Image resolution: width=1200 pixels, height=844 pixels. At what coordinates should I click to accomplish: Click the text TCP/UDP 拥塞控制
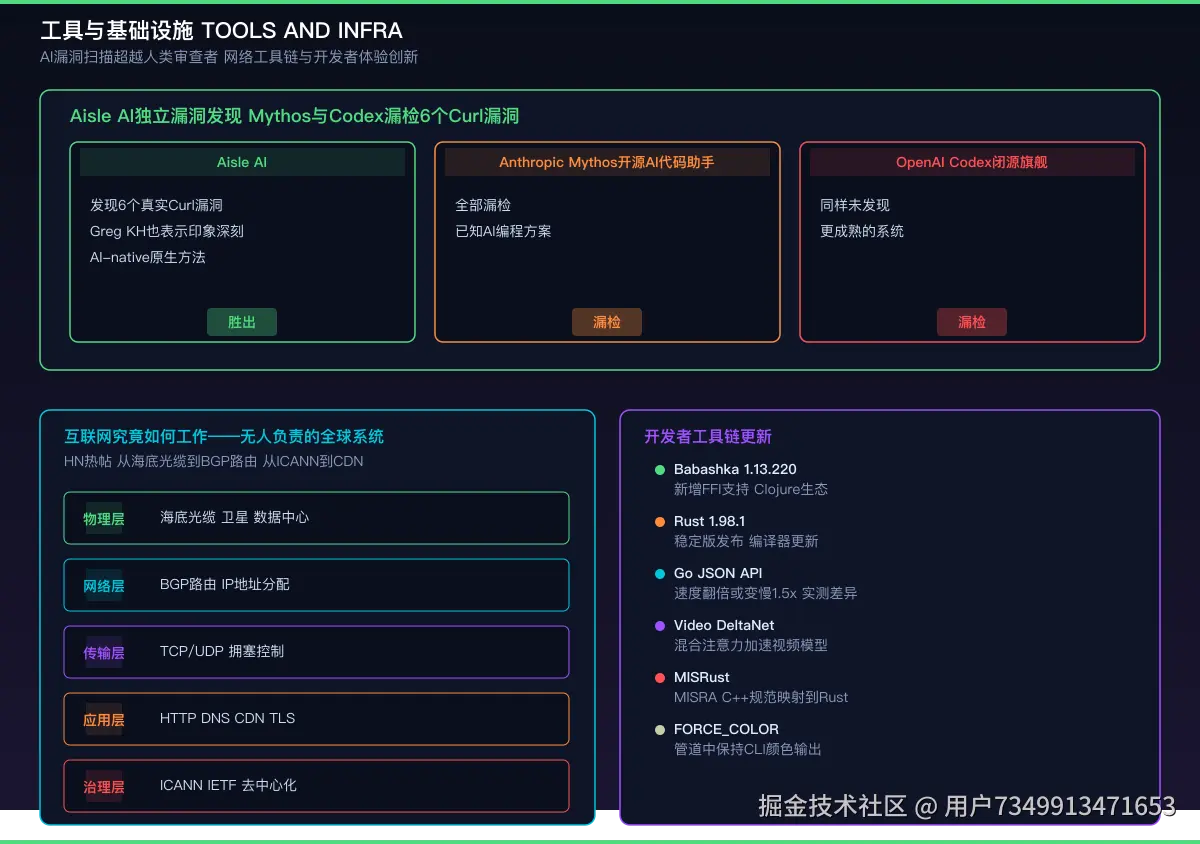pos(222,651)
